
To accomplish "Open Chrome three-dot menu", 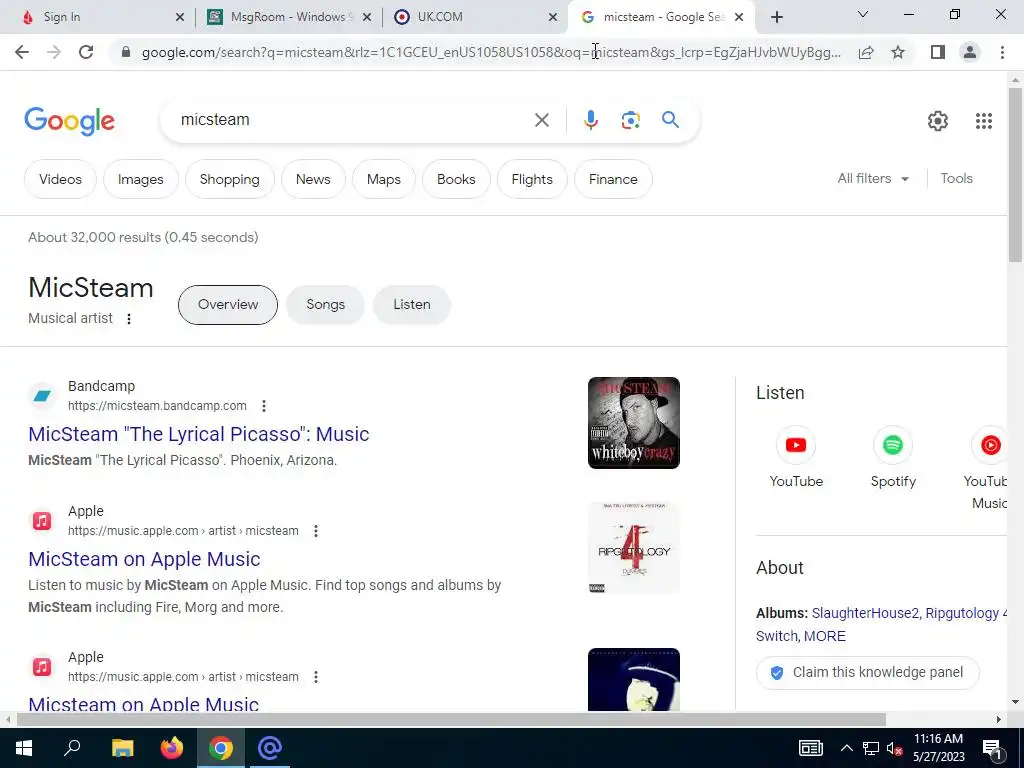I will [1002, 52].
